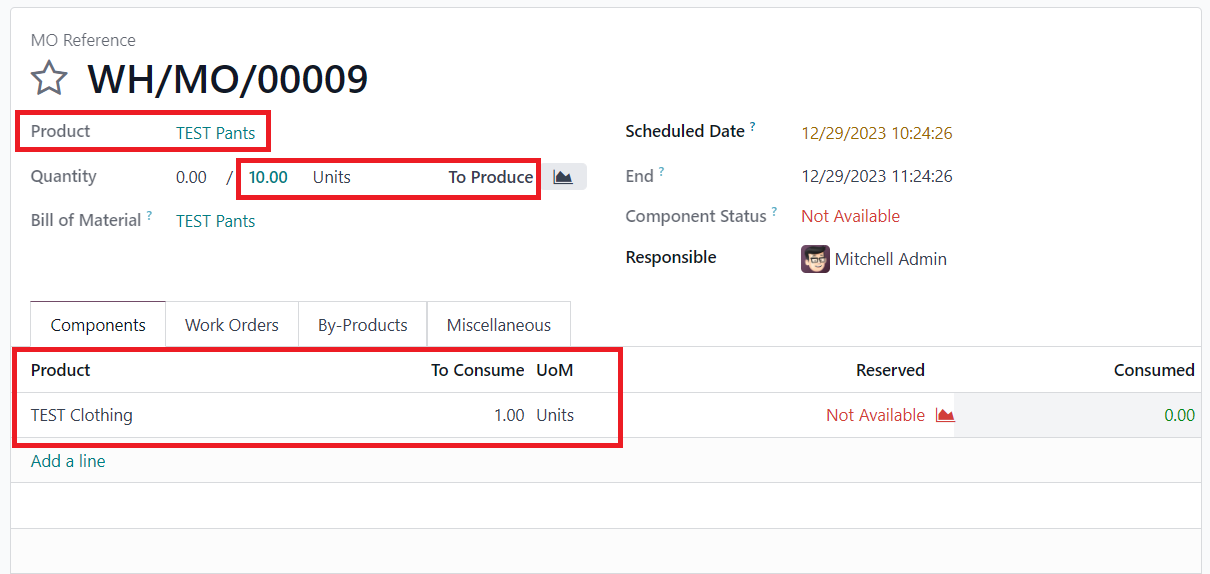Image resolution: width=1210 pixels, height=574 pixels.
Task: Open the Components tab
Action: tap(98, 325)
